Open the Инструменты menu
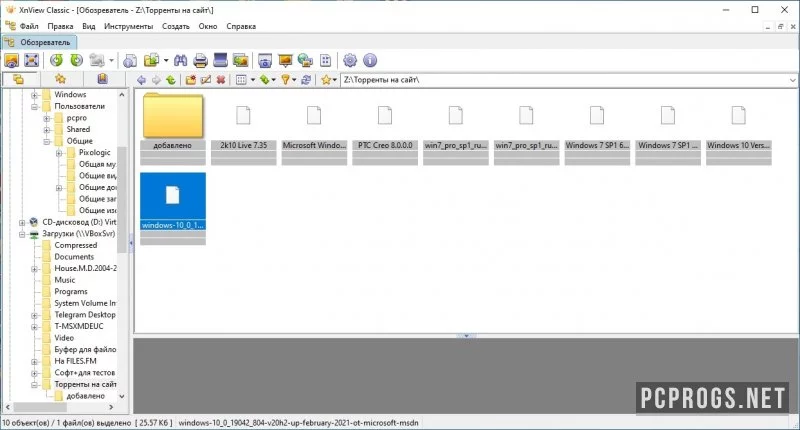The image size is (800, 430). (x=129, y=26)
